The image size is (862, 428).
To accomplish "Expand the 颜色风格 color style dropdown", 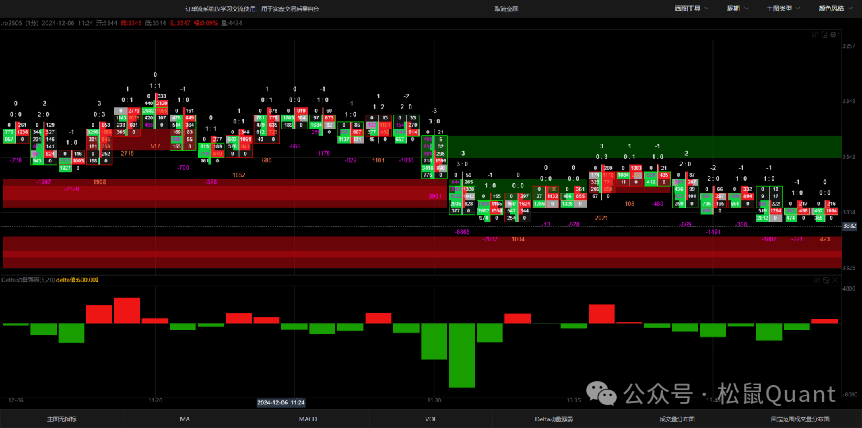I will [x=831, y=8].
